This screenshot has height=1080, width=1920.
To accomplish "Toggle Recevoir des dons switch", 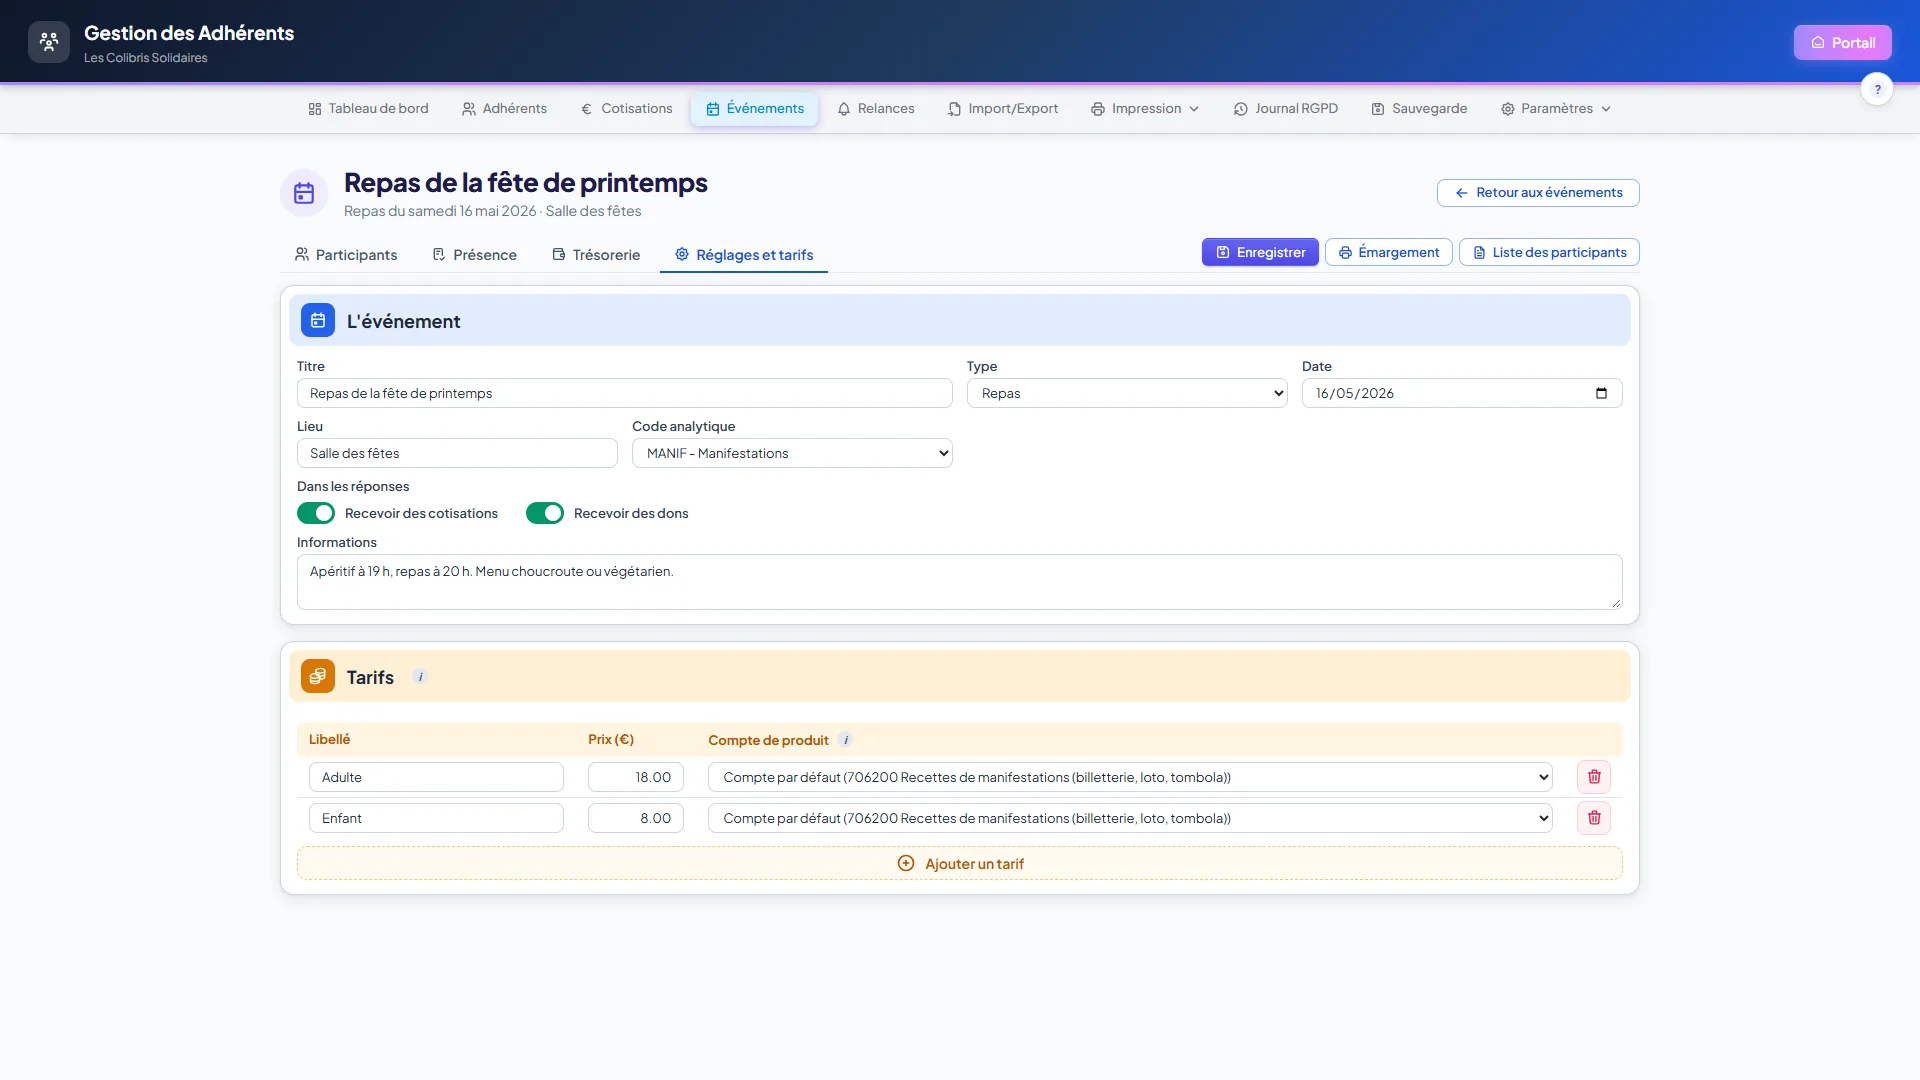I will [545, 513].
